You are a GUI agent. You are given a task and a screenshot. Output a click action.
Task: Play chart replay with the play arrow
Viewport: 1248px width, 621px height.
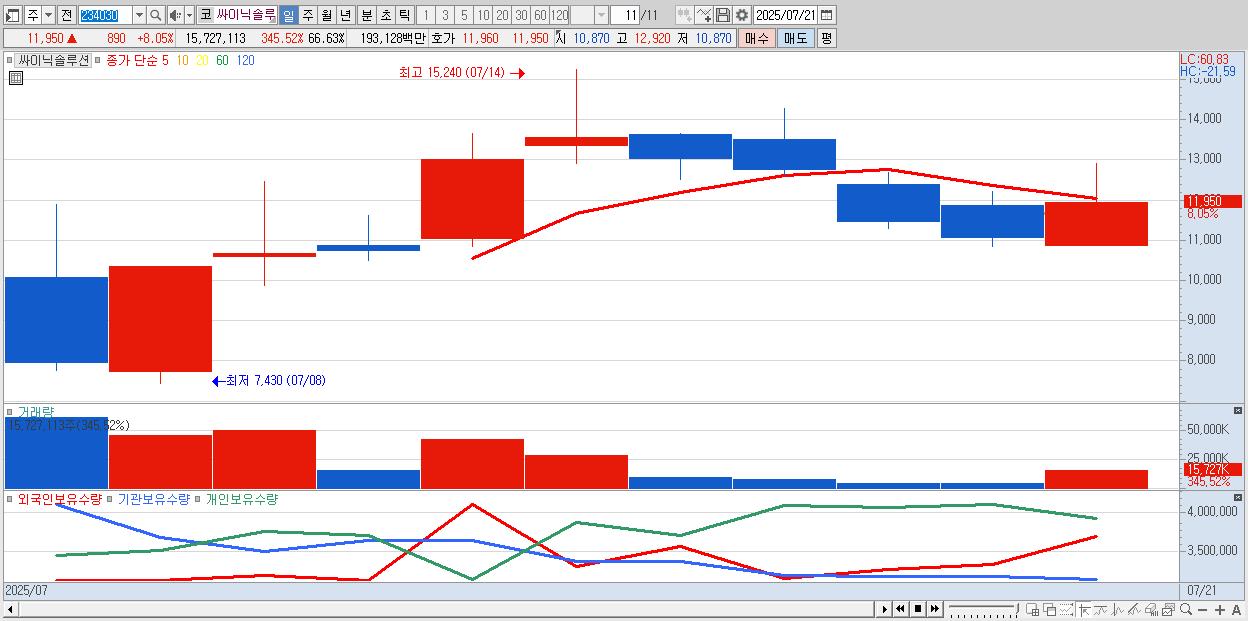coord(885,609)
